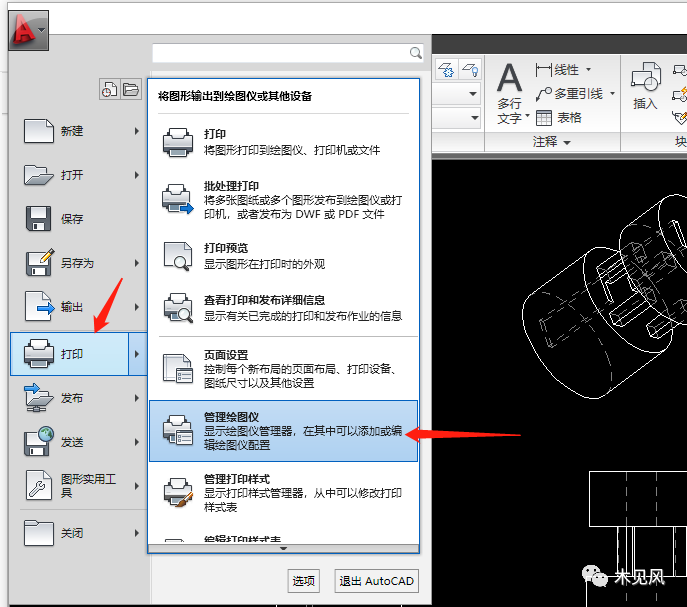The height and width of the screenshot is (607, 687).
Task: Click the search magnifier icon
Action: tap(415, 53)
